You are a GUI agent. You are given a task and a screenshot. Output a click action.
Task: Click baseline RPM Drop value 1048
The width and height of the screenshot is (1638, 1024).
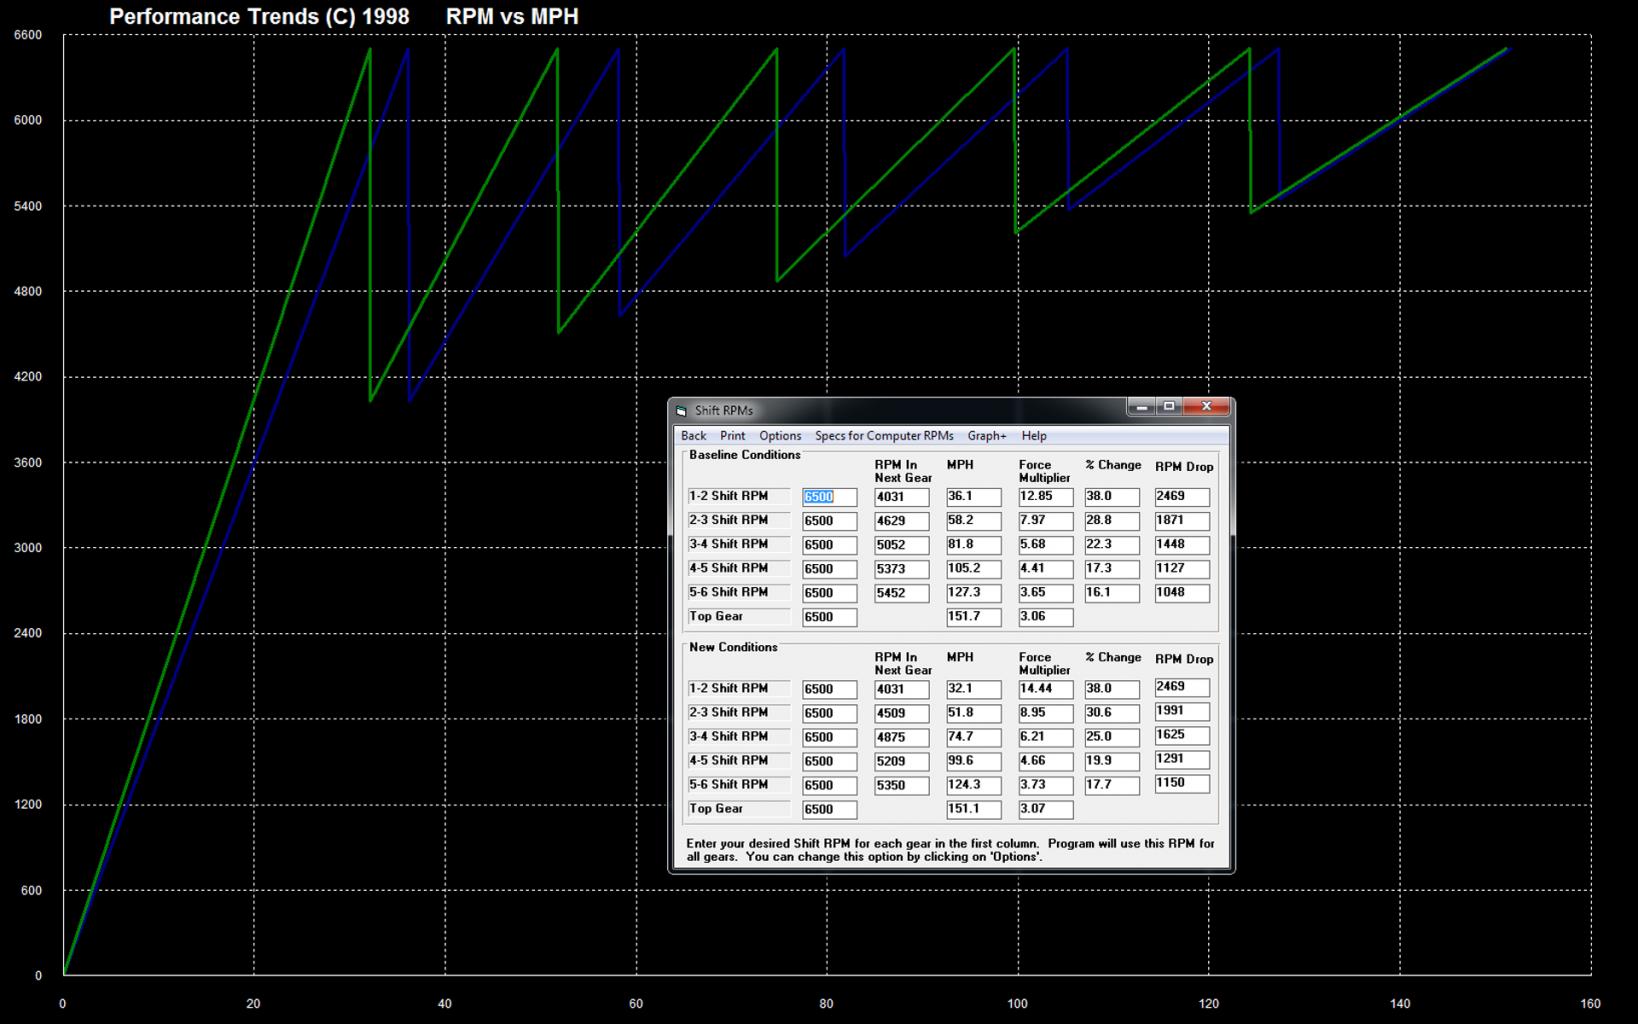(1182, 593)
